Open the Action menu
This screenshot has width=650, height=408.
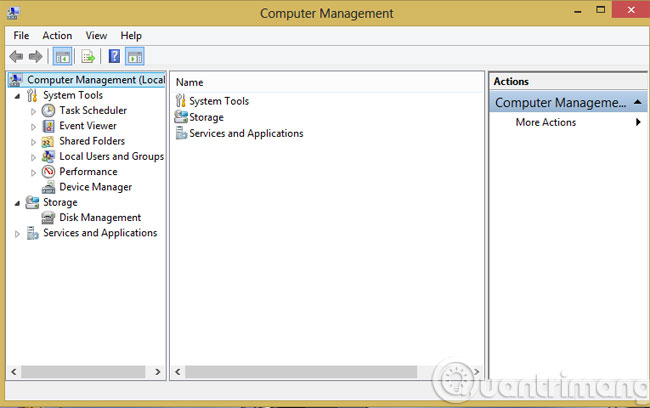[57, 36]
